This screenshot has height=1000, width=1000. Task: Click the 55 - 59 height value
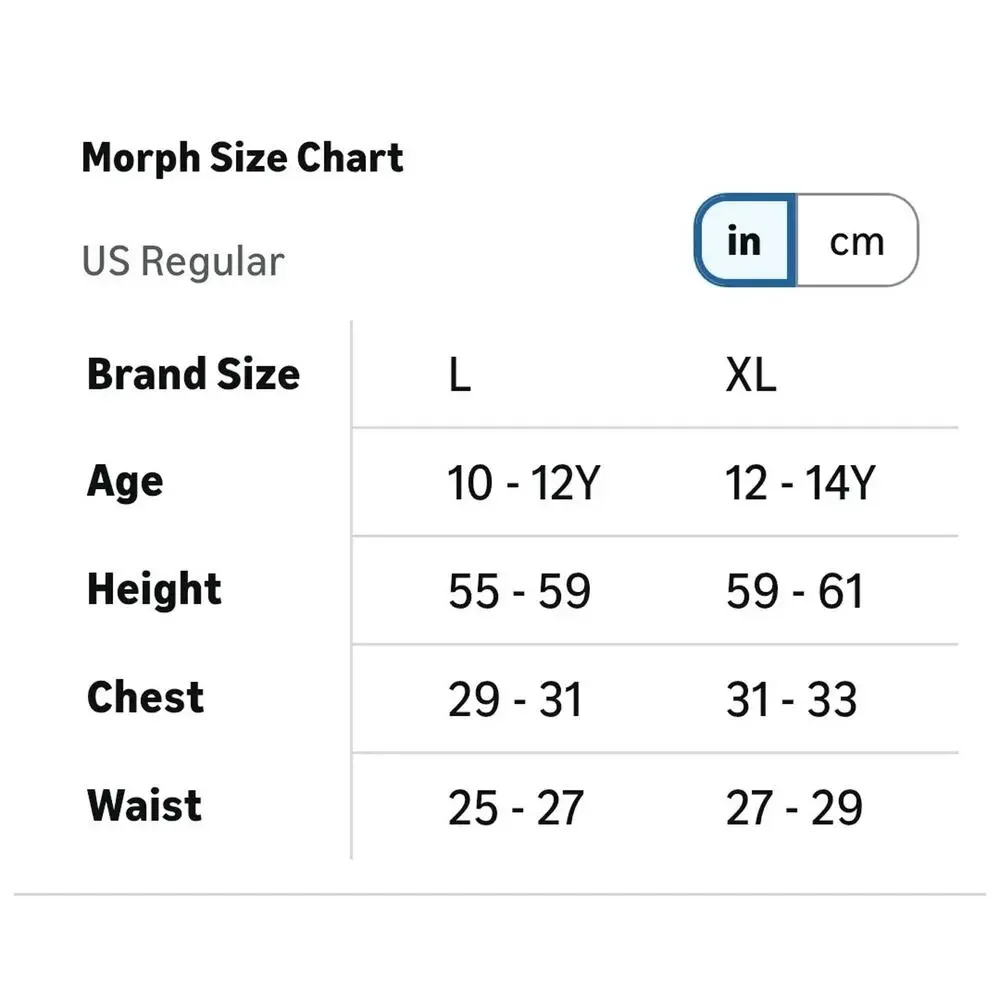tap(519, 591)
